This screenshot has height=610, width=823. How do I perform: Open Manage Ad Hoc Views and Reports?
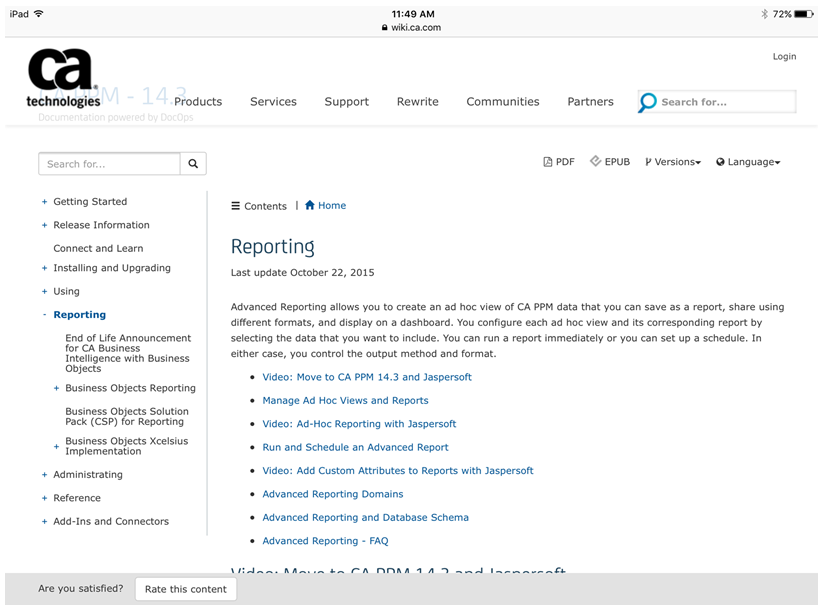(x=345, y=401)
